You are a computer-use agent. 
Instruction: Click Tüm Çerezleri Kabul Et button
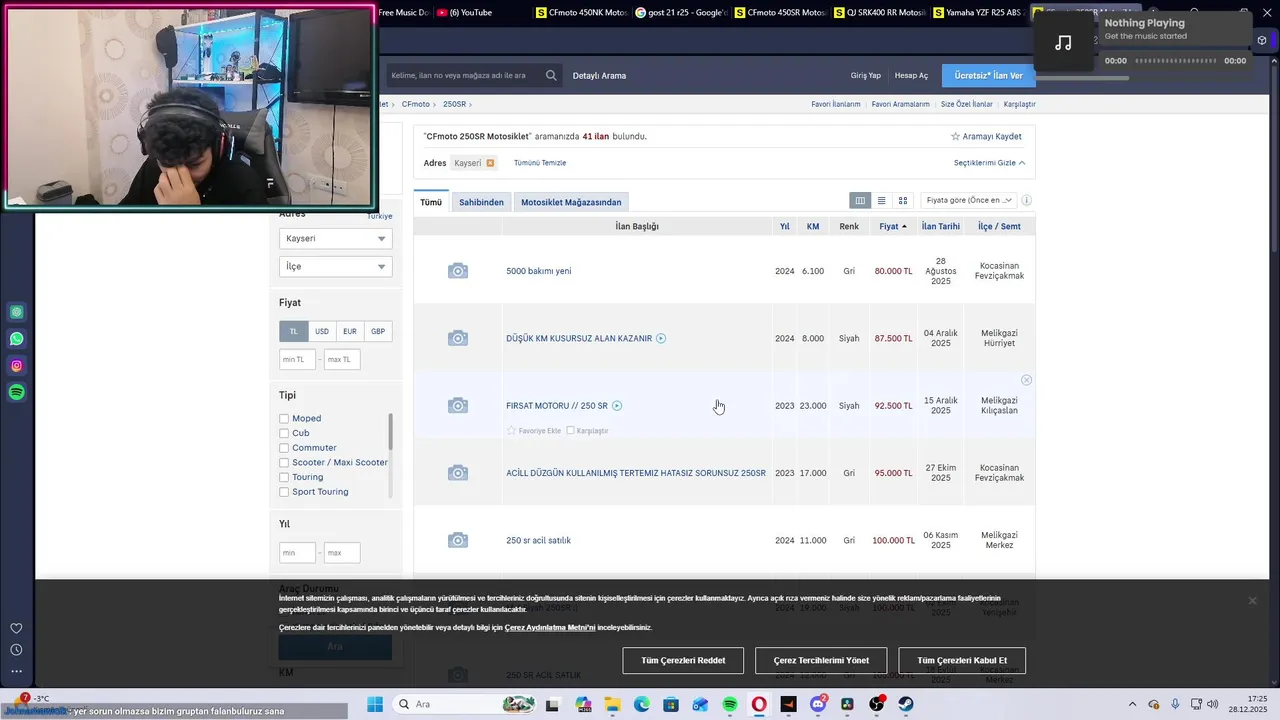pyautogui.click(x=962, y=660)
